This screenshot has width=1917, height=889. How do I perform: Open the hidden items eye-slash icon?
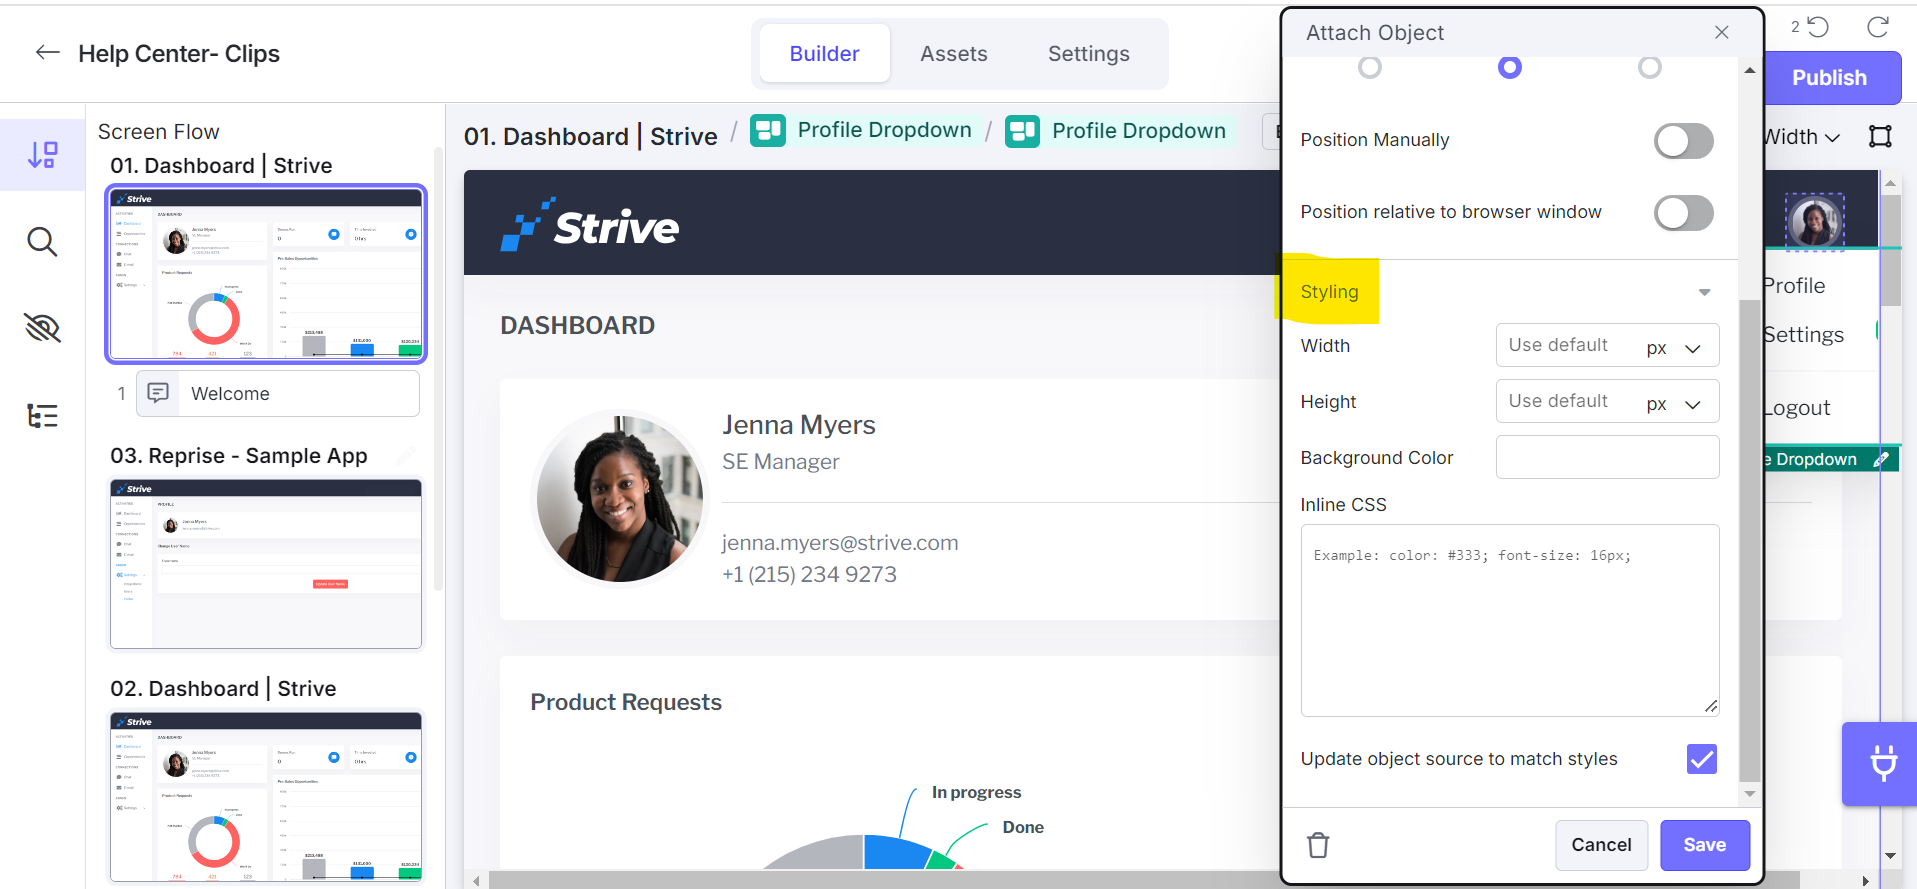[42, 328]
